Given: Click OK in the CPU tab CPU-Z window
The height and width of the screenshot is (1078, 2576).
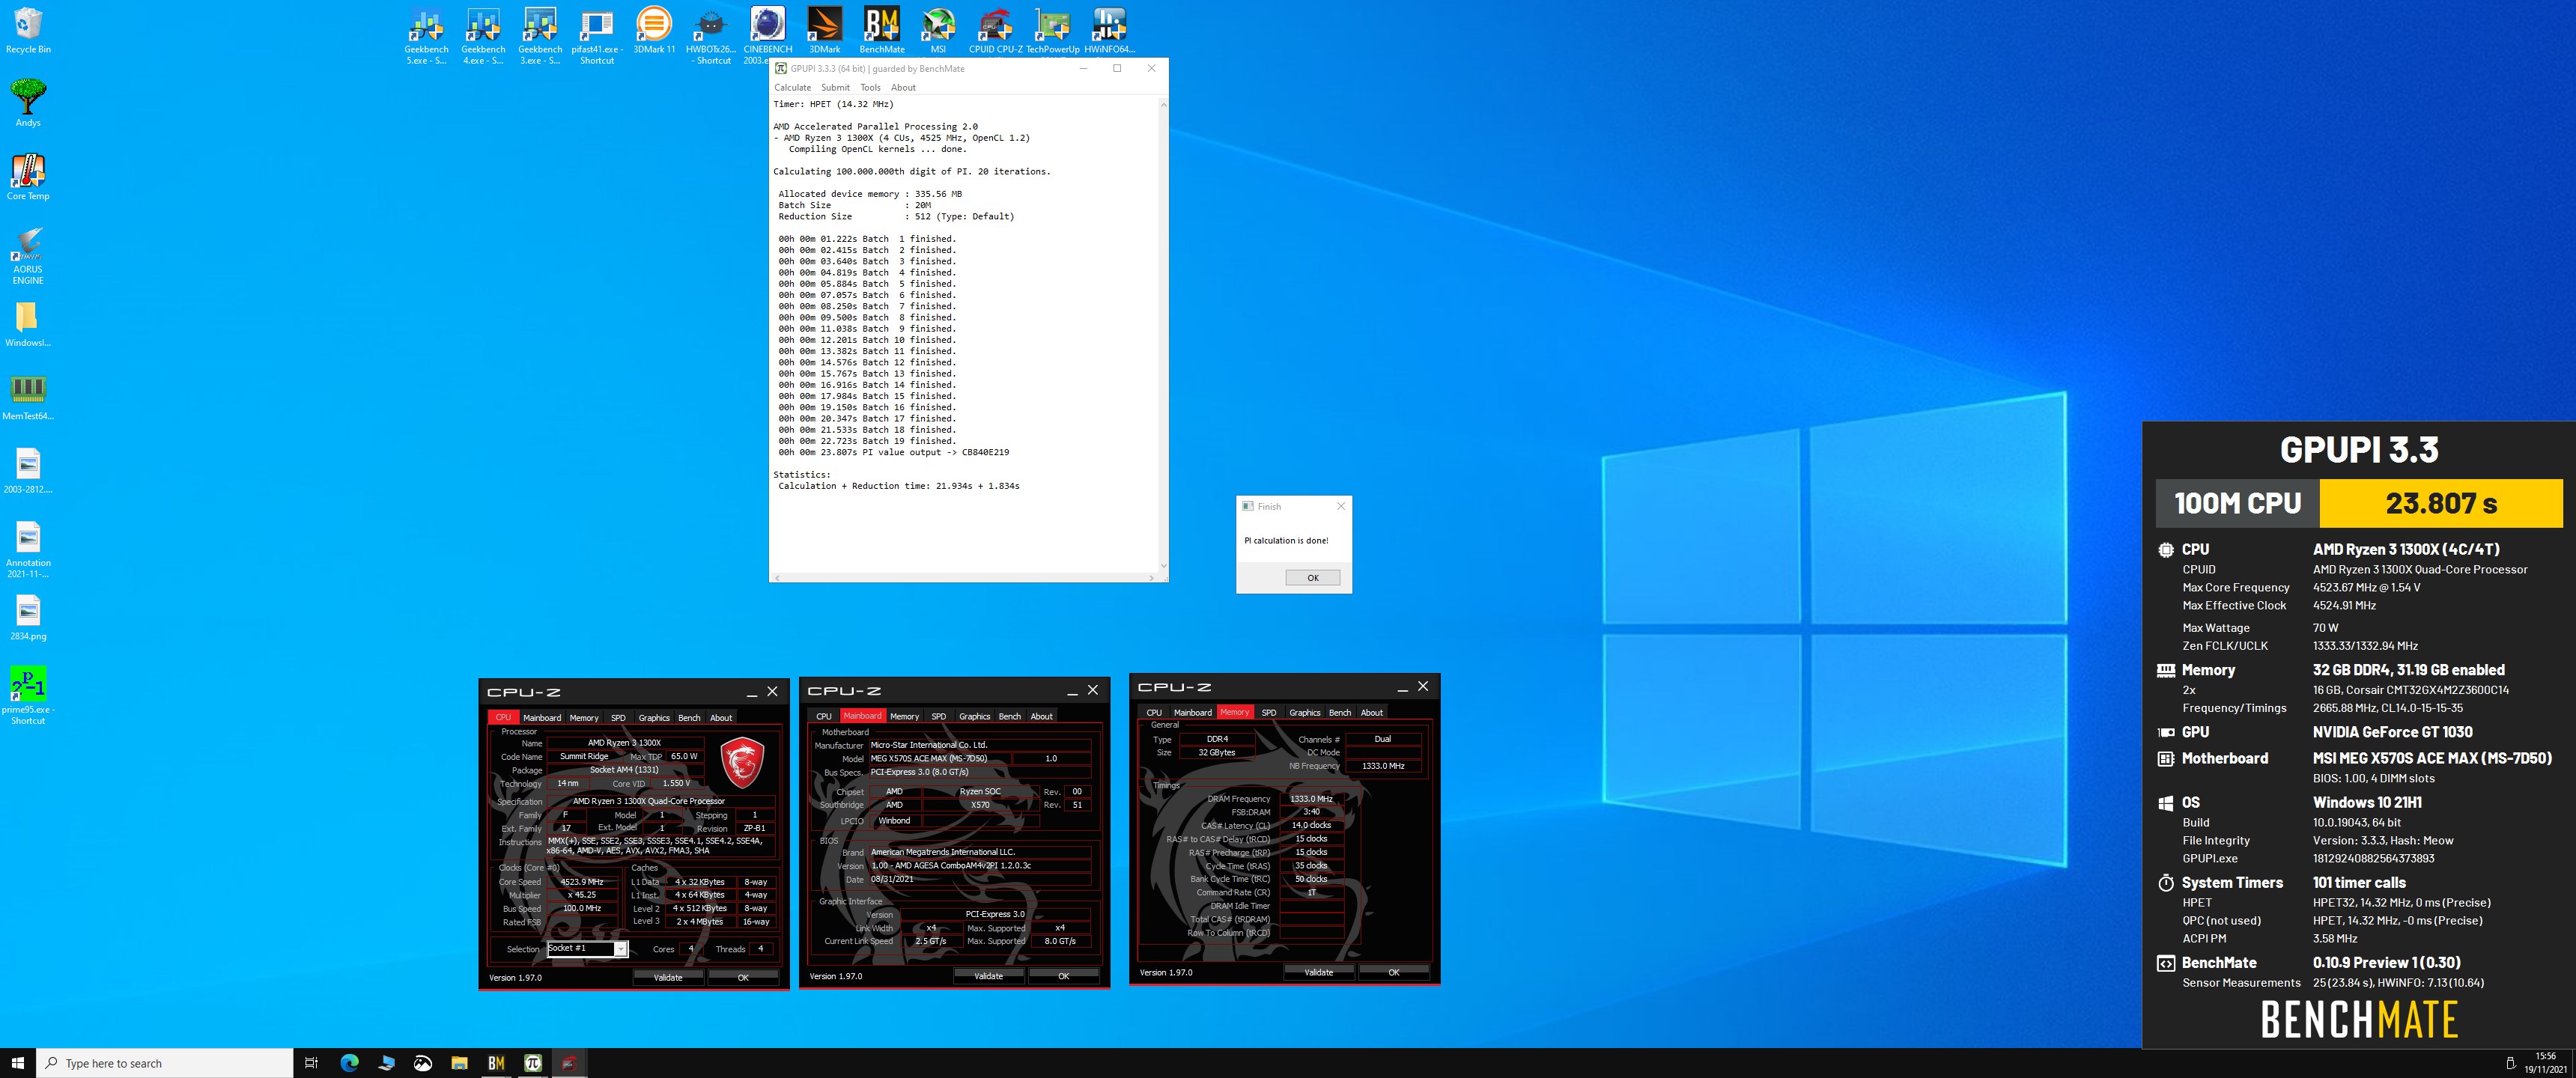Looking at the screenshot, I should 743,978.
